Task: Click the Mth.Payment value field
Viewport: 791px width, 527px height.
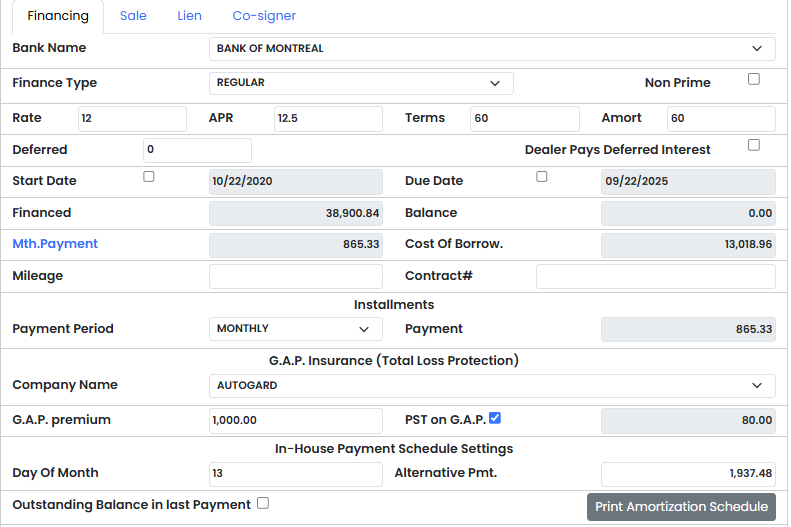Action: [x=296, y=245]
